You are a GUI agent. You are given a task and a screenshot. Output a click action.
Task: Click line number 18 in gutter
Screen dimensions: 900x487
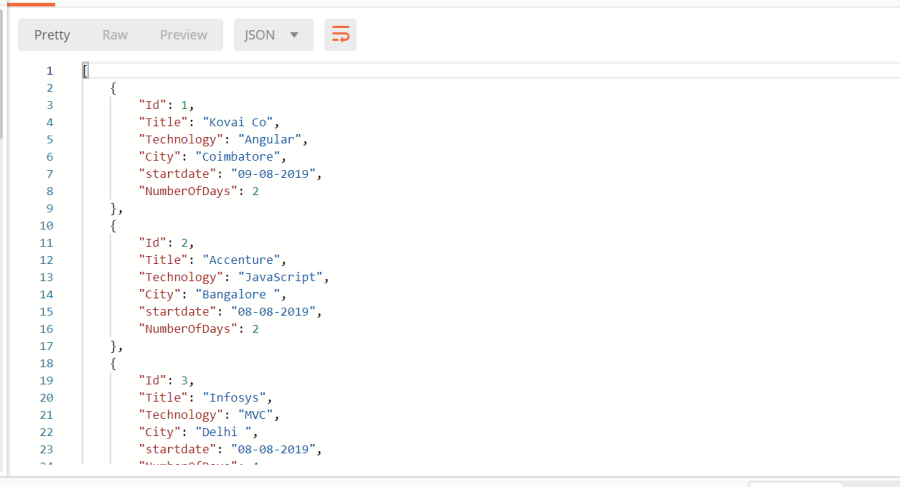pos(46,363)
